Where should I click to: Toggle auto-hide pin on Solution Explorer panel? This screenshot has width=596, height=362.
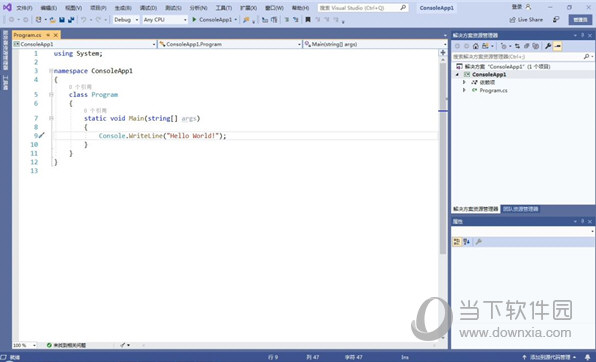coord(582,35)
